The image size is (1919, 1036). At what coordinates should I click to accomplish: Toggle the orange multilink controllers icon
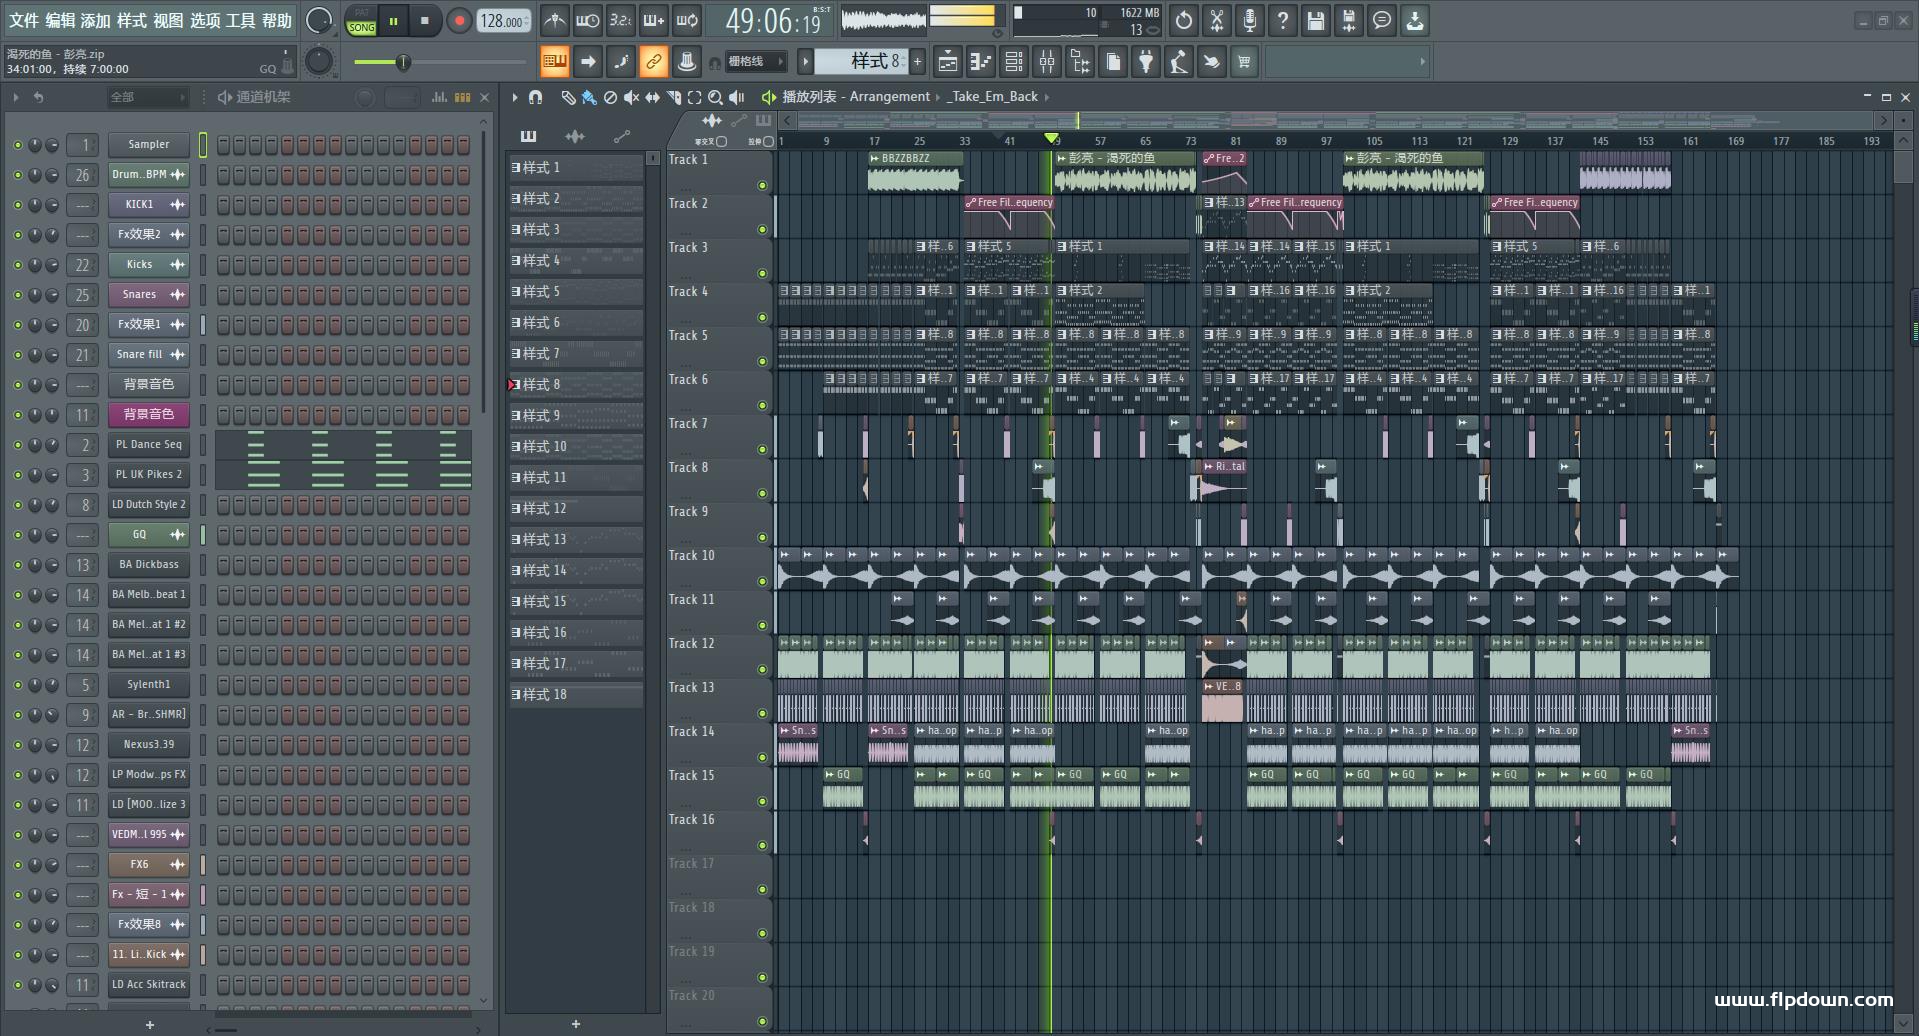(x=653, y=62)
